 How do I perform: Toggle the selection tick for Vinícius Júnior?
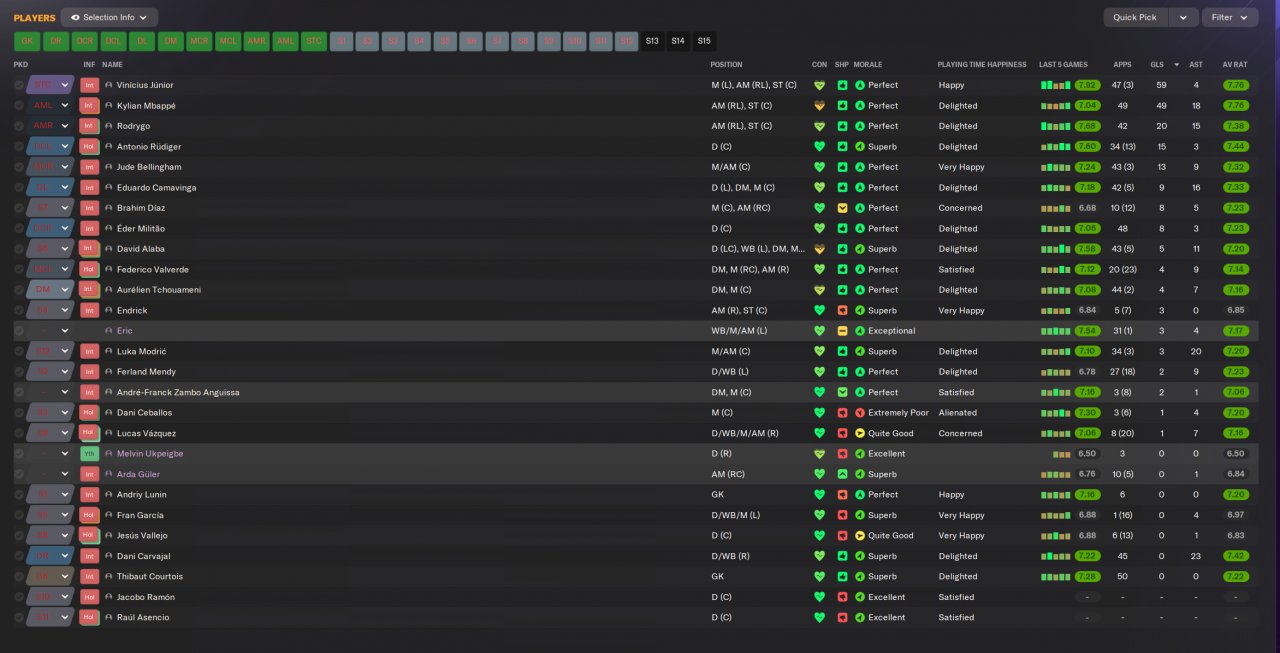(x=19, y=85)
